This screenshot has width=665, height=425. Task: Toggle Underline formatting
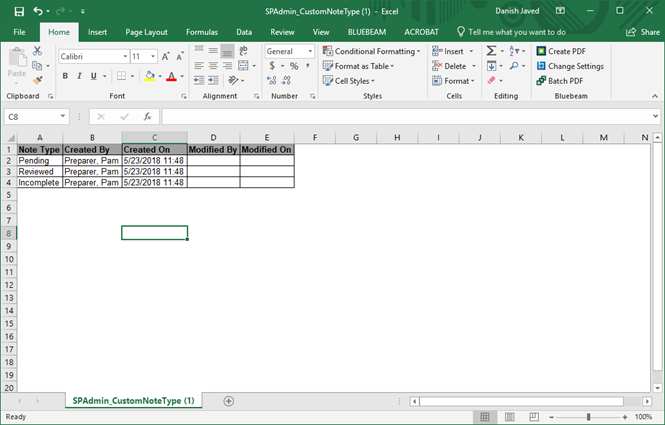pos(93,76)
